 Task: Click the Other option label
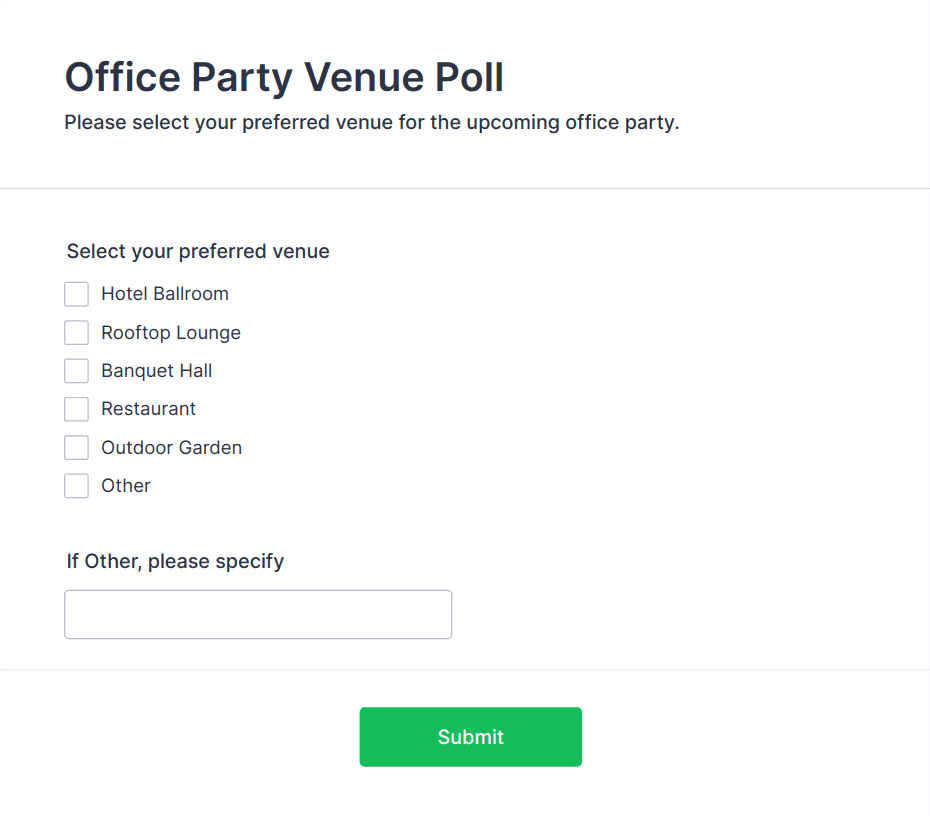click(x=126, y=485)
